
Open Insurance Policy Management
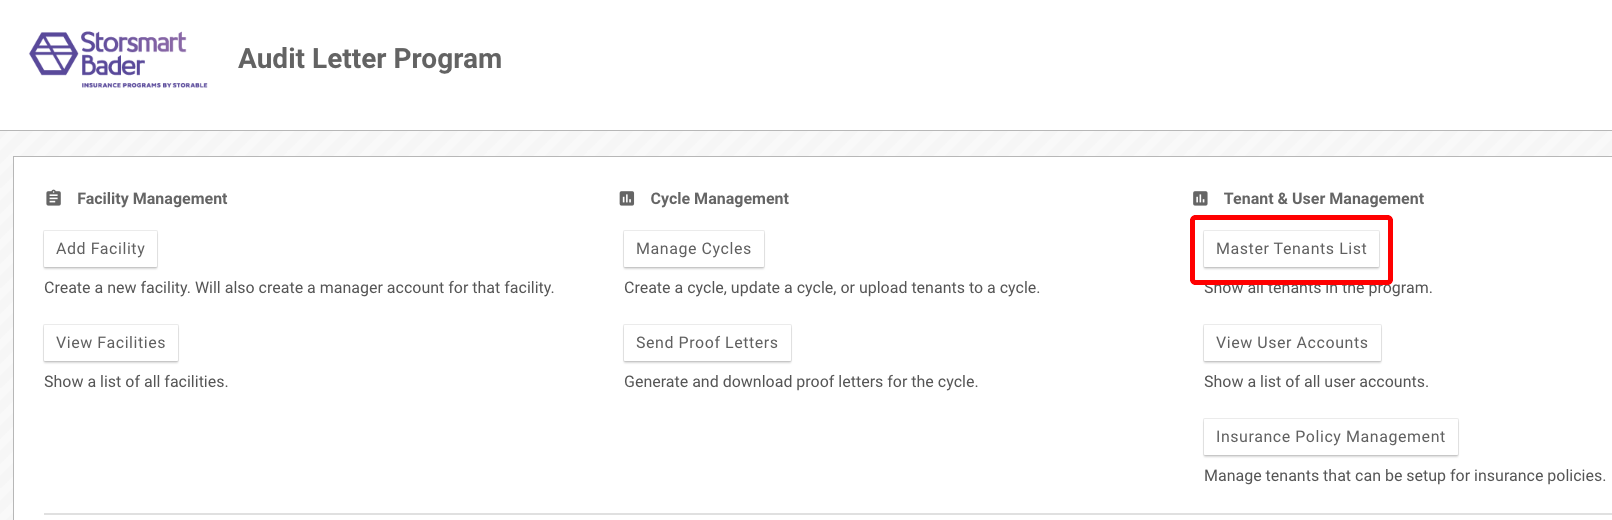coord(1330,437)
